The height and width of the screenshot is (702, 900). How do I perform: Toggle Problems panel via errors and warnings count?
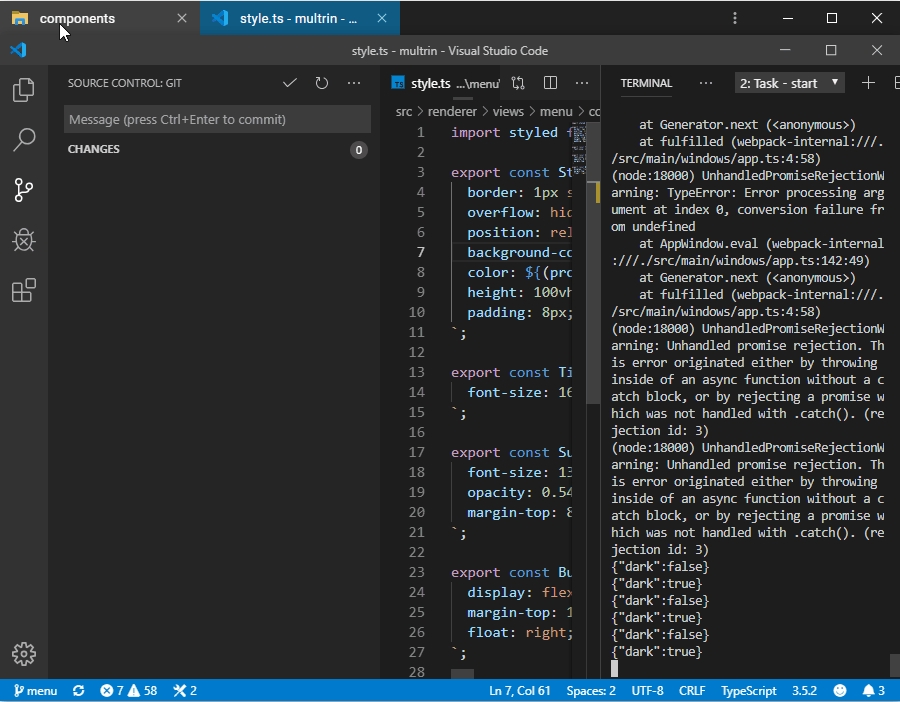point(128,691)
